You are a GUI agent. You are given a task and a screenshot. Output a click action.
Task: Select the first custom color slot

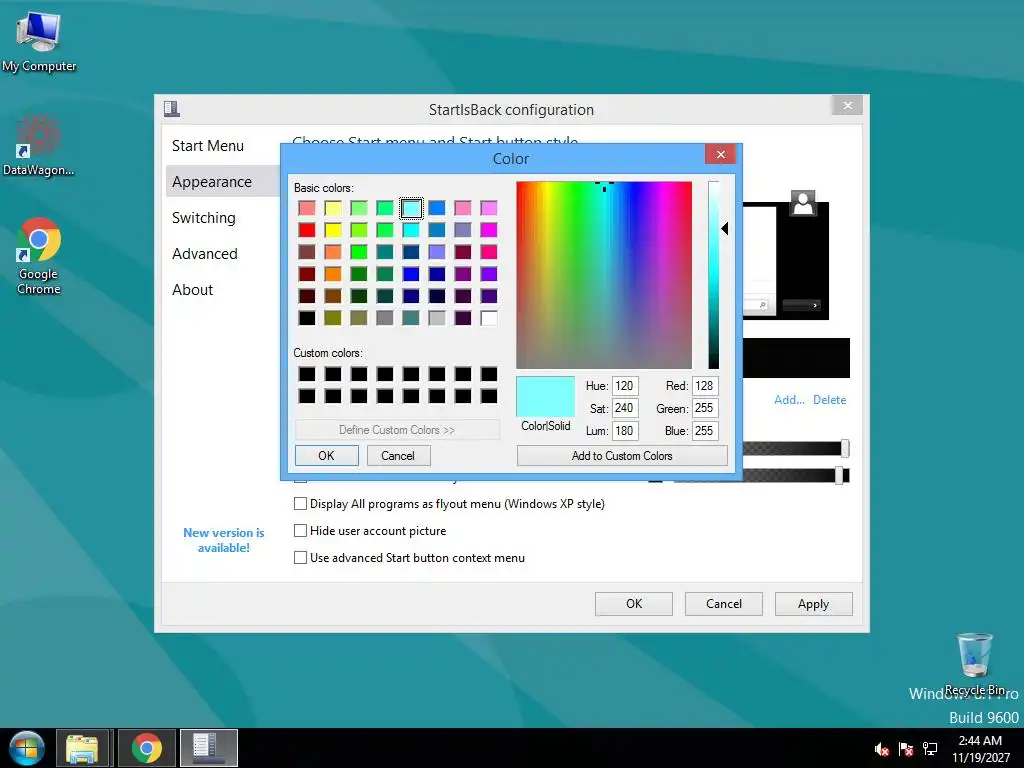(x=307, y=374)
